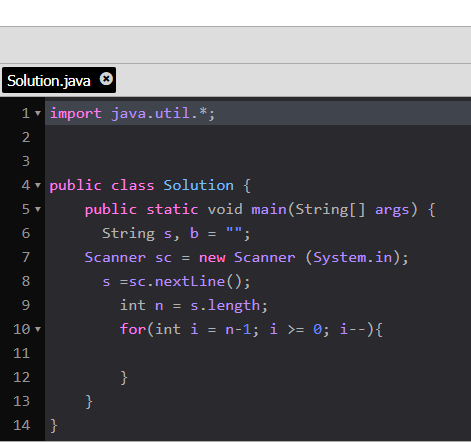Collapse the Solution class at line 4
The height and width of the screenshot is (444, 471).
38,185
